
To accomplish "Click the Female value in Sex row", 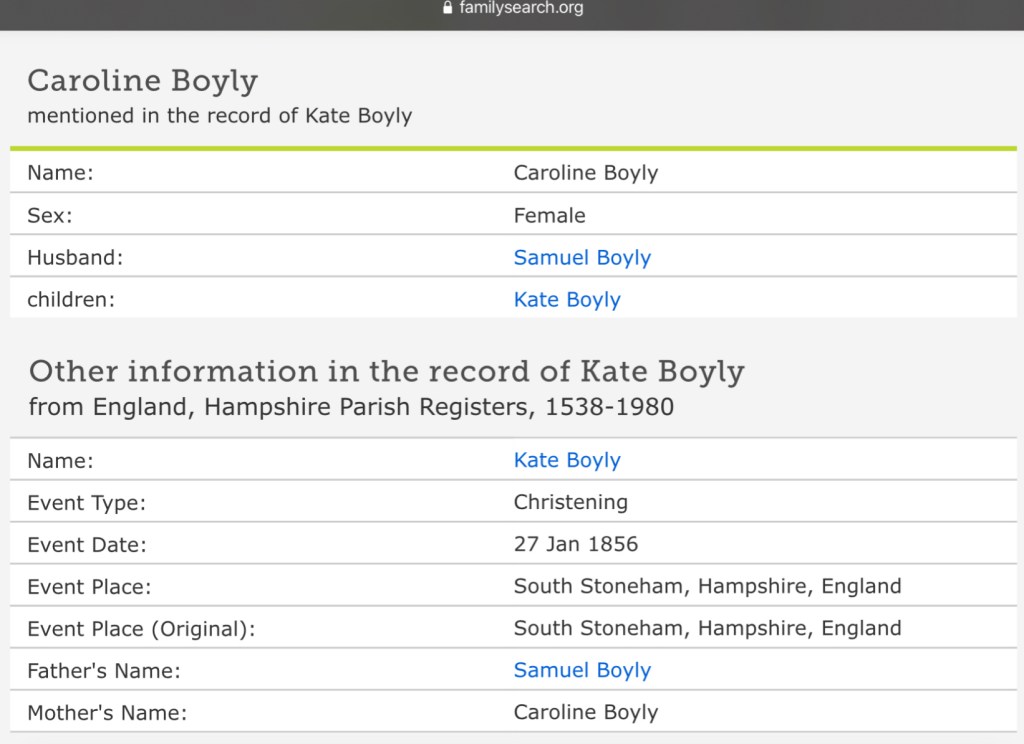I will click(x=549, y=215).
